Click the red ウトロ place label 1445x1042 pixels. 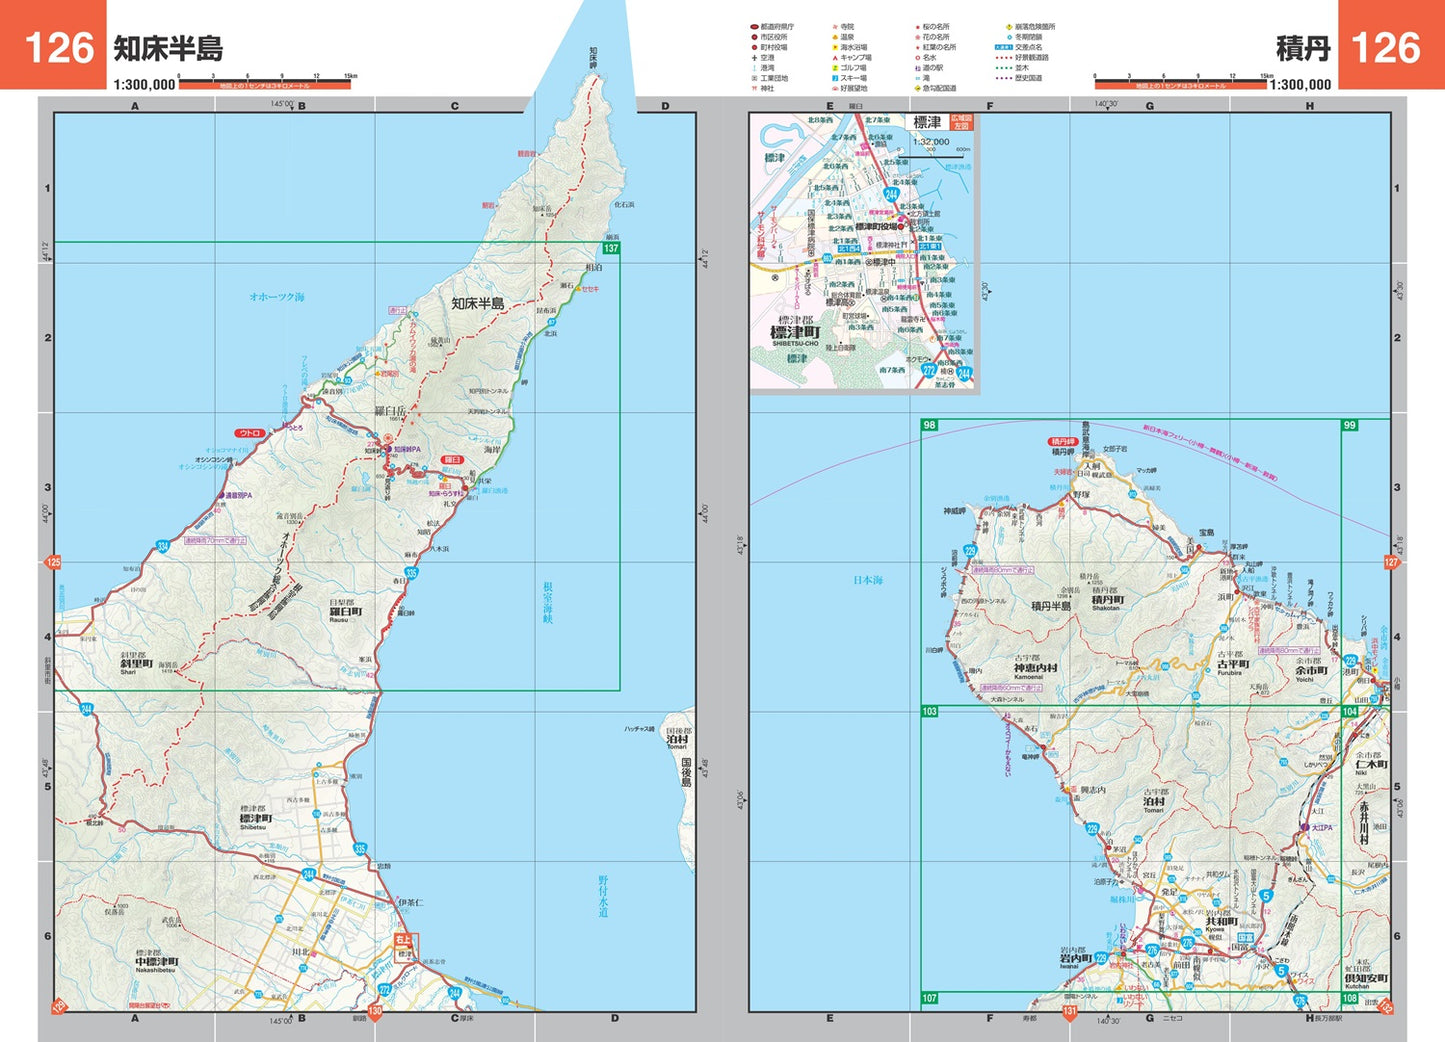pos(249,433)
